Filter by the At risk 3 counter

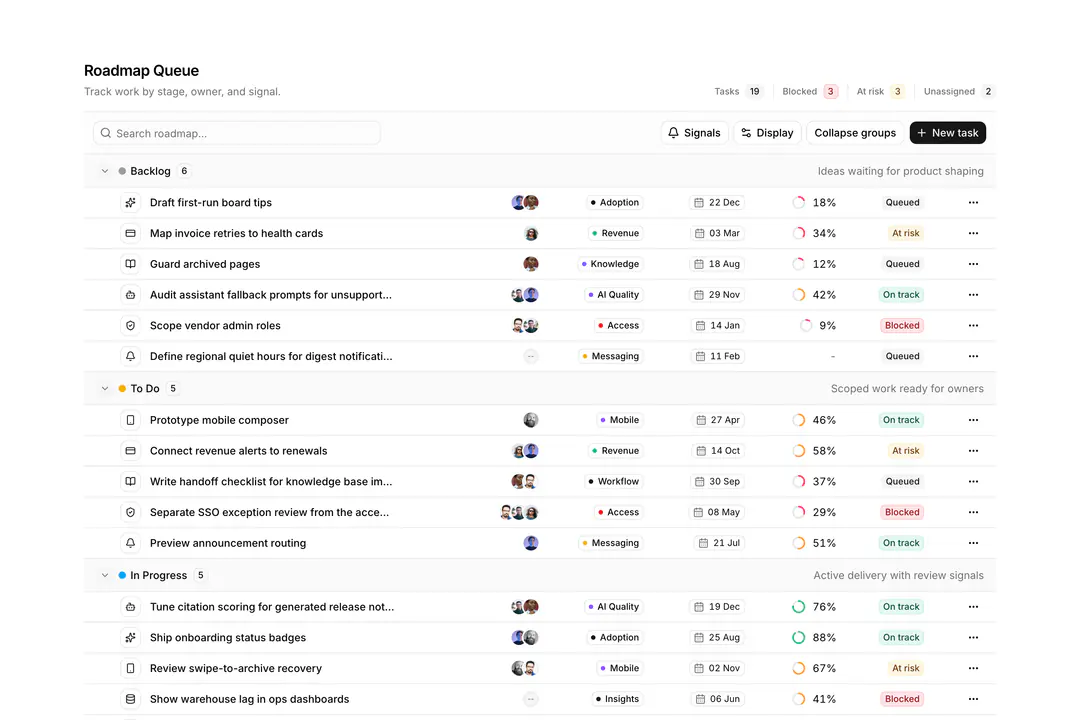click(880, 92)
